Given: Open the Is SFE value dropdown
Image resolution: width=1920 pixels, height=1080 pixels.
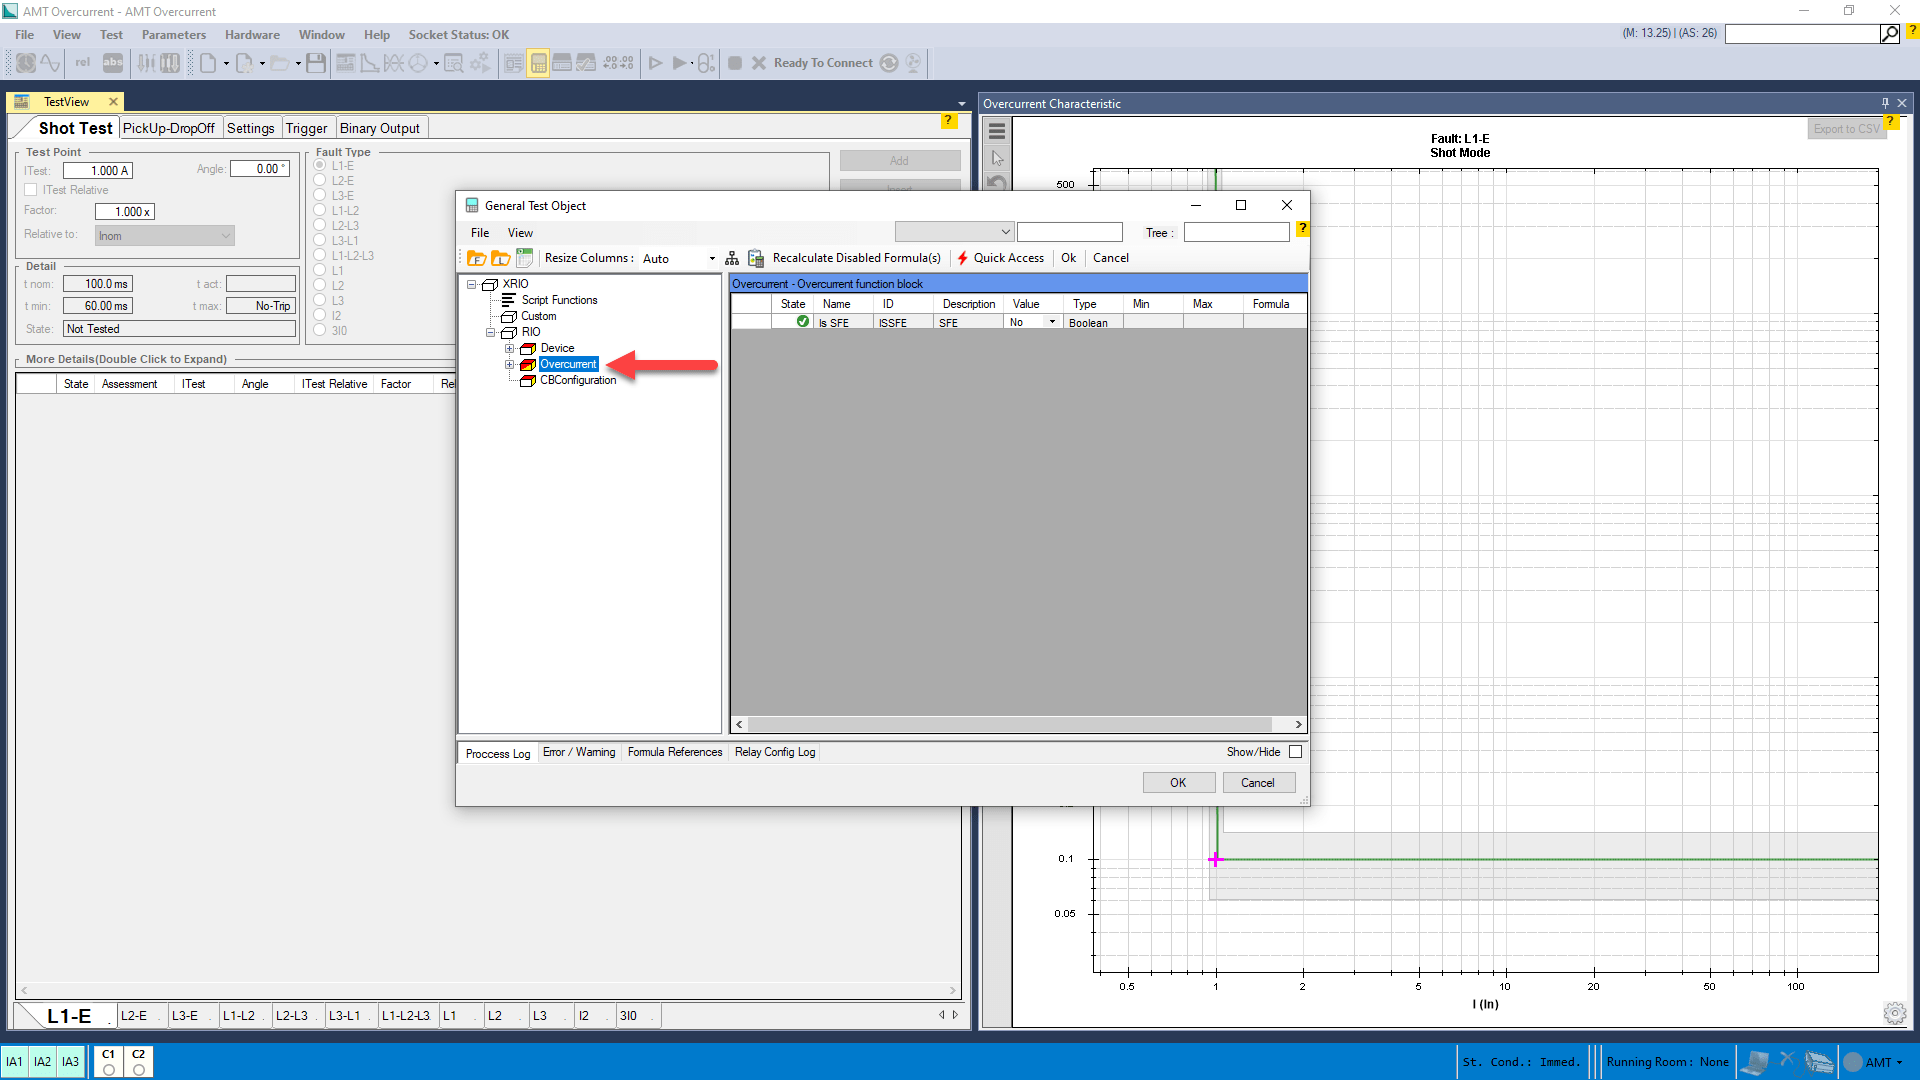Looking at the screenshot, I should coord(1052,322).
